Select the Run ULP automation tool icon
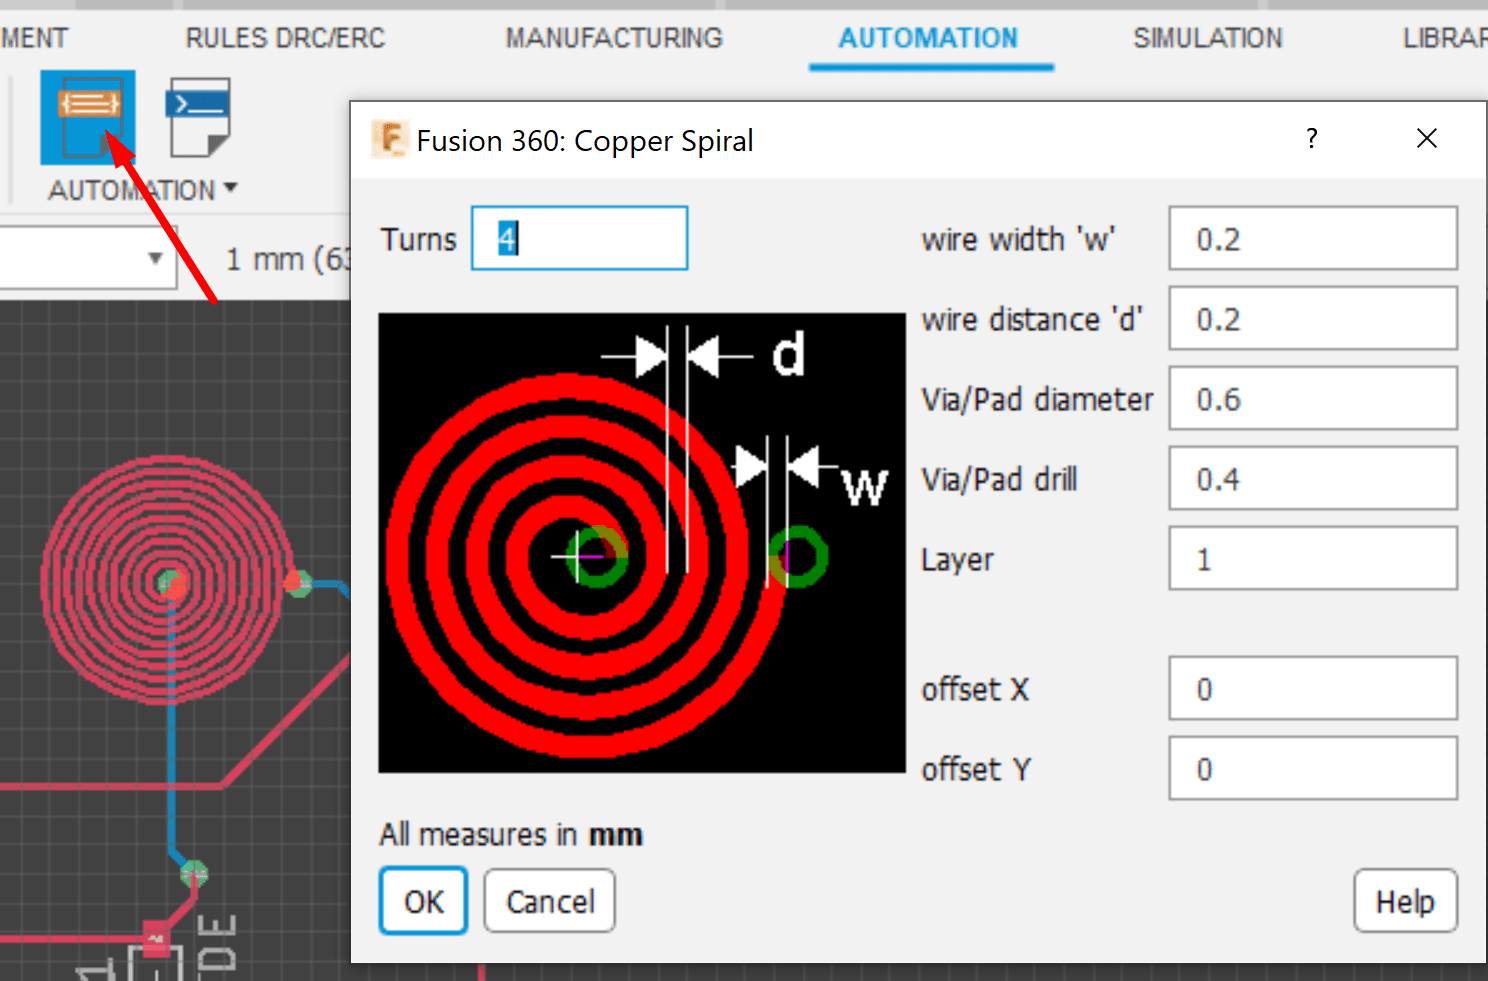The image size is (1488, 981). click(x=87, y=117)
